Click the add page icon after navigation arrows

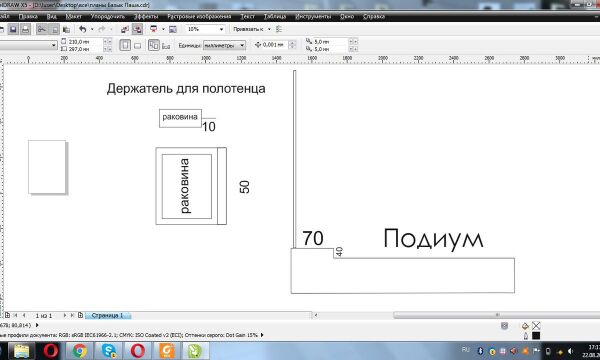pos(80,315)
